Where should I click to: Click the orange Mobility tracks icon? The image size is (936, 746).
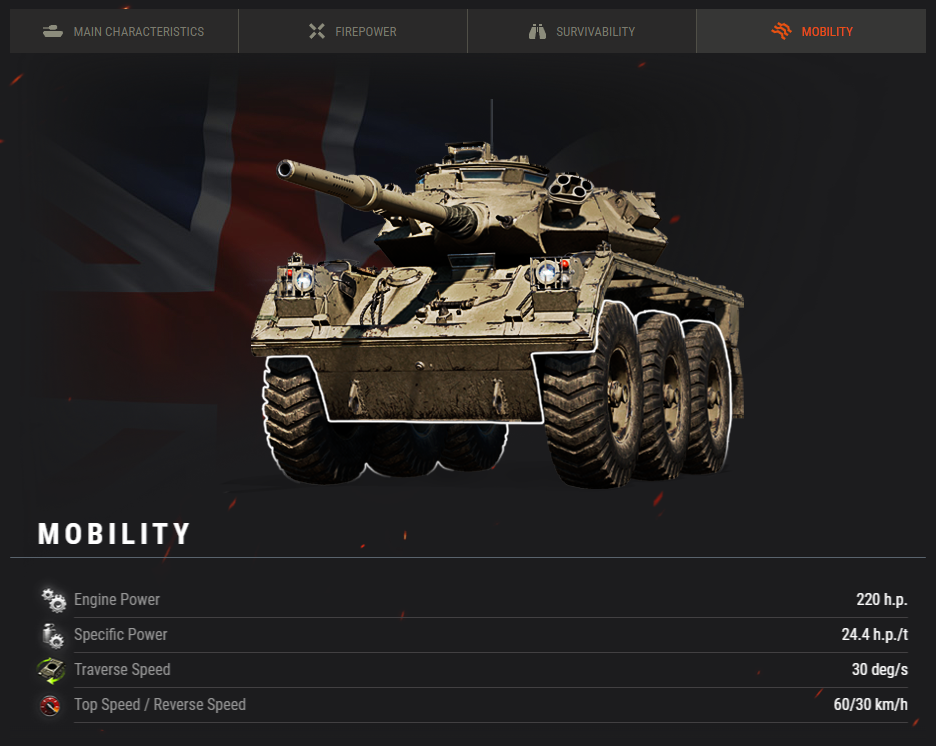(781, 30)
